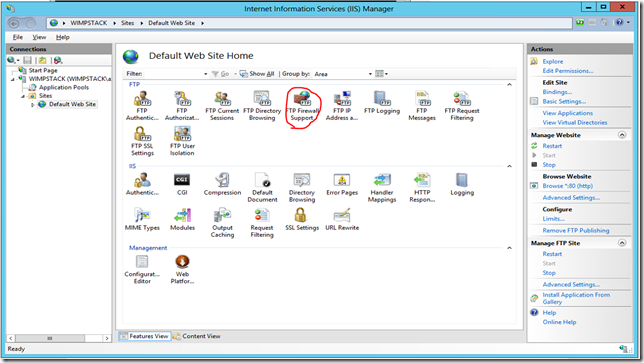The width and height of the screenshot is (644, 363).
Task: Open Configuration Editor
Action: coord(142,269)
